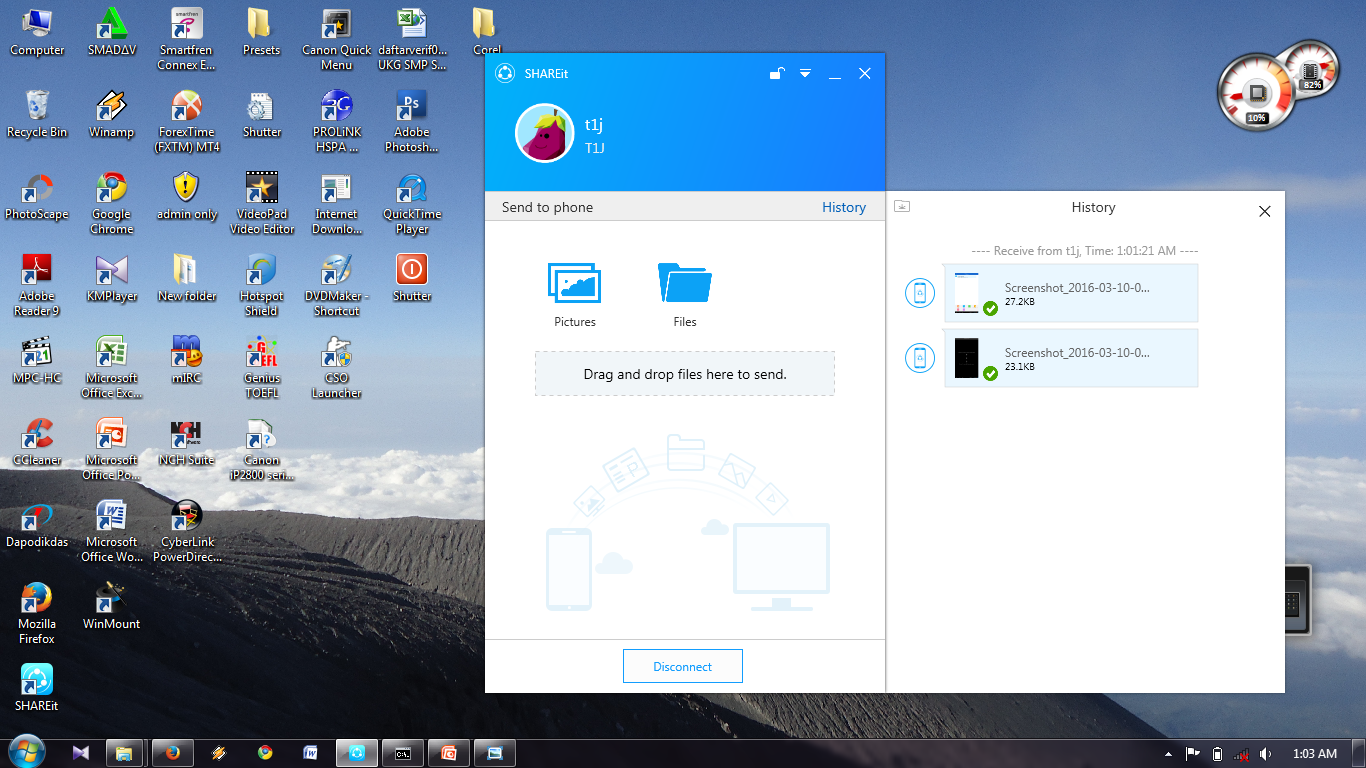This screenshot has height=768, width=1366.
Task: Click the History link in SHAREit
Action: pyautogui.click(x=844, y=207)
